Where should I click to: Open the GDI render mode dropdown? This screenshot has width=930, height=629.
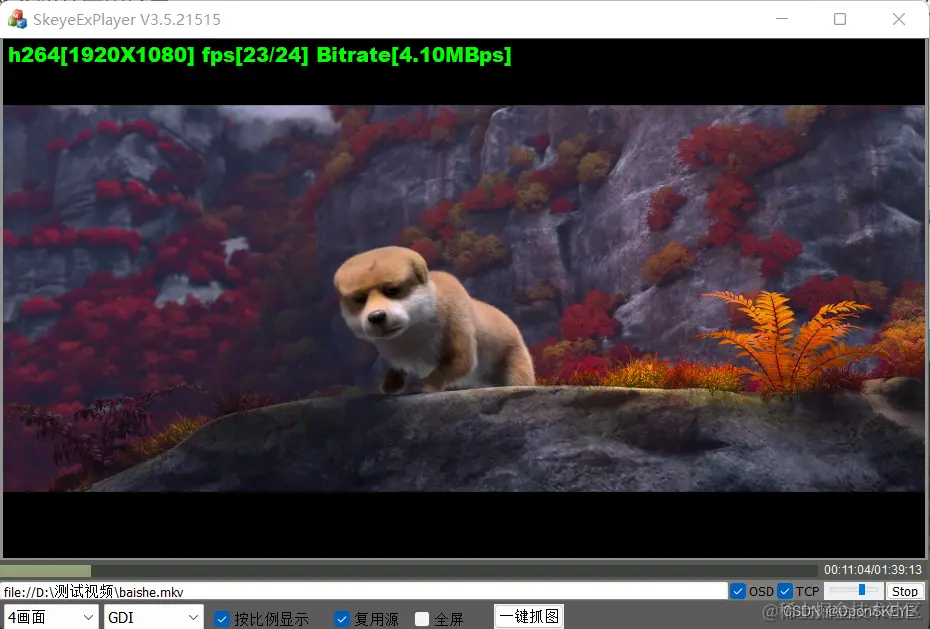[x=154, y=617]
